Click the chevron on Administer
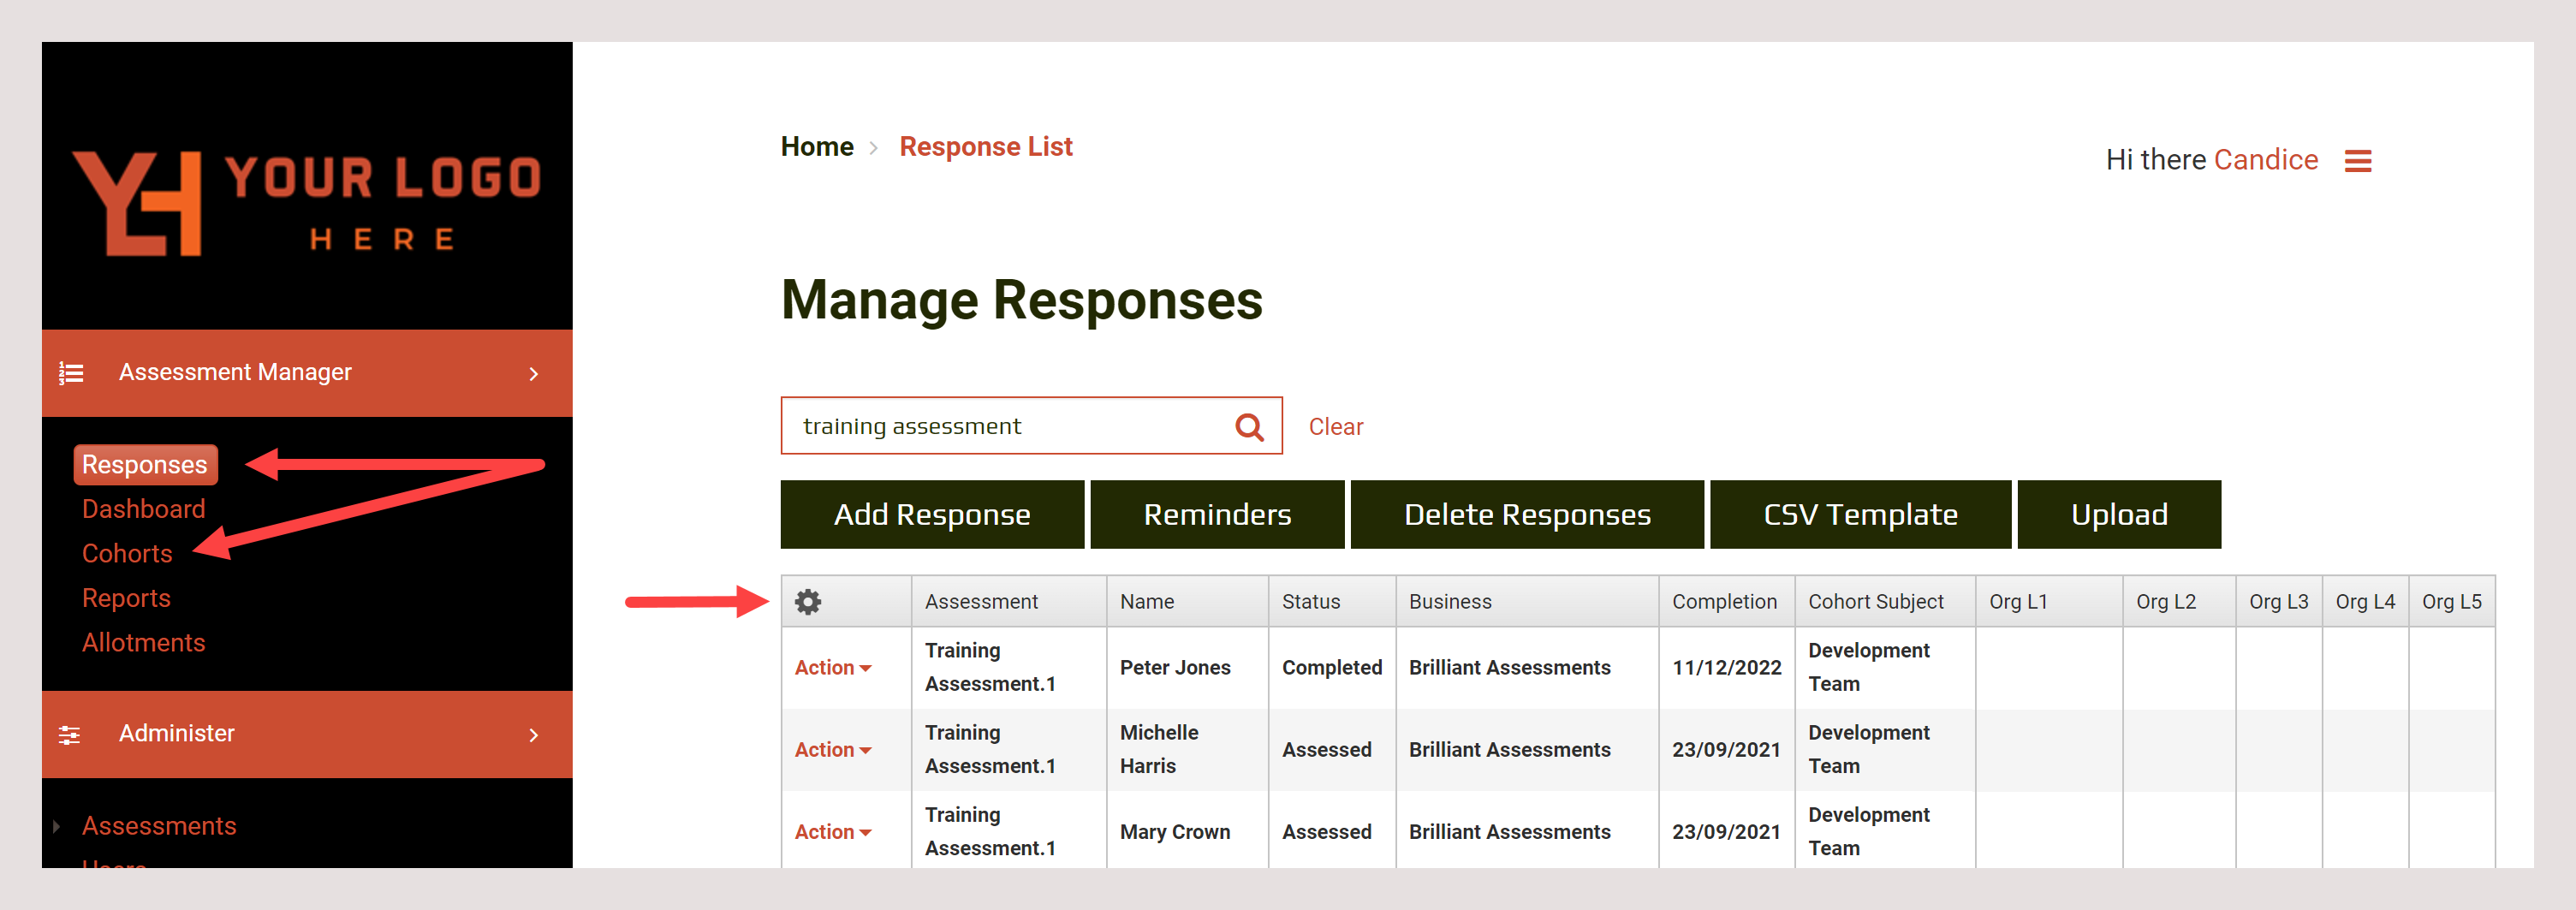This screenshot has width=2576, height=910. pyautogui.click(x=533, y=735)
